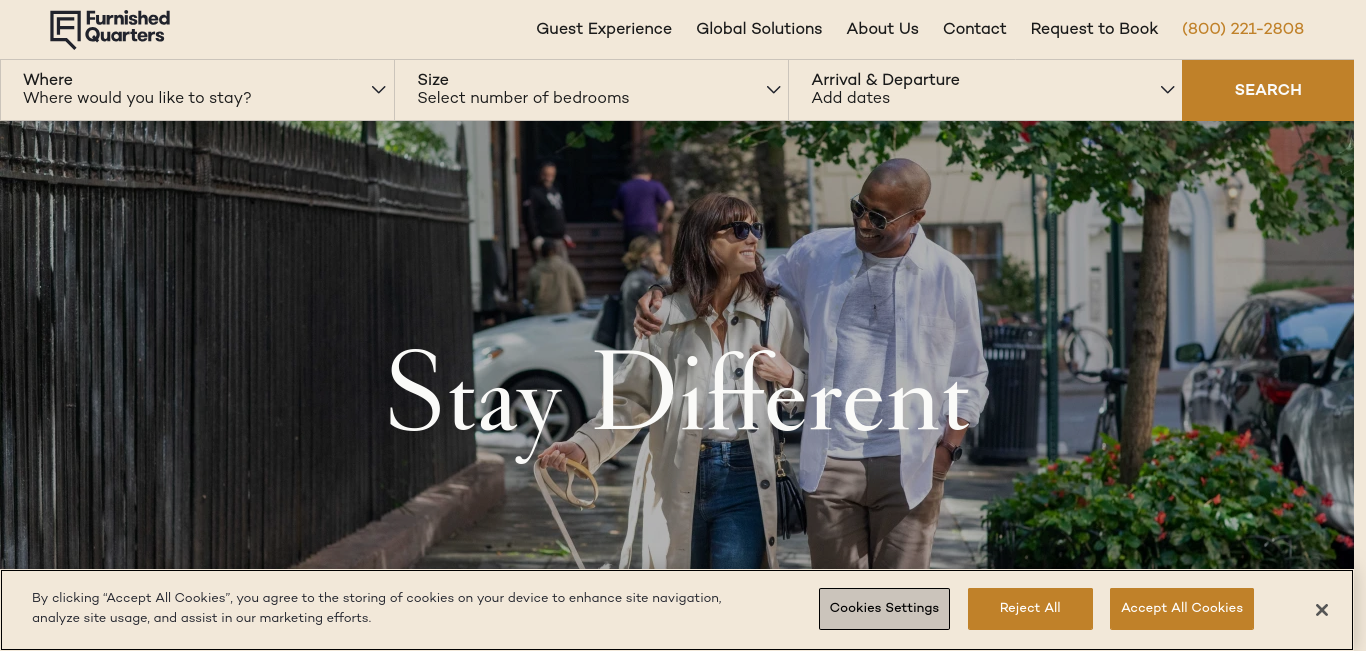
Task: Open Guest Experience menu
Action: click(604, 29)
